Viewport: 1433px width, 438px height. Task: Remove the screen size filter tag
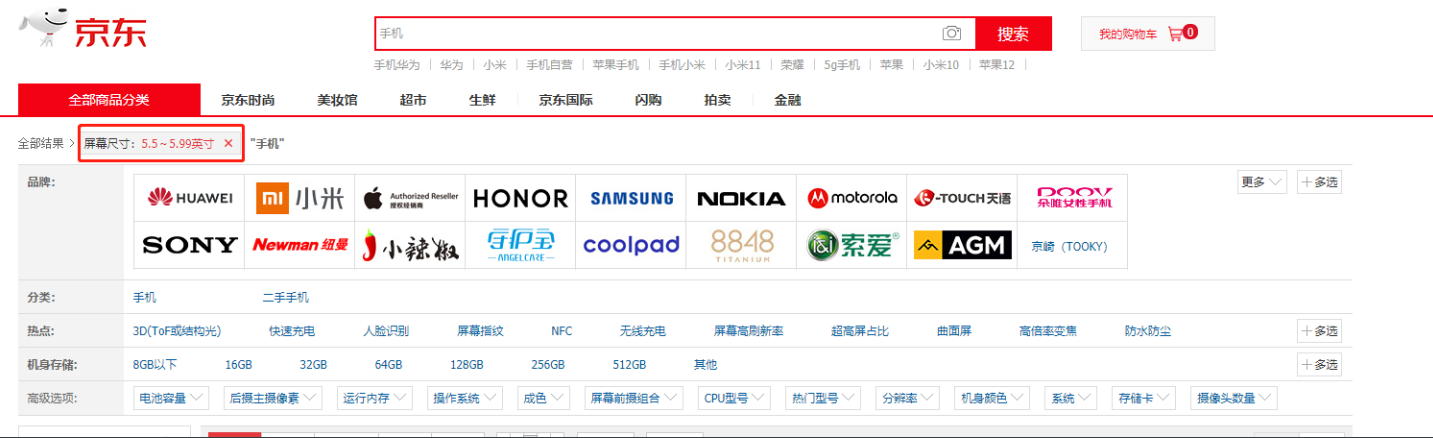tap(228, 144)
